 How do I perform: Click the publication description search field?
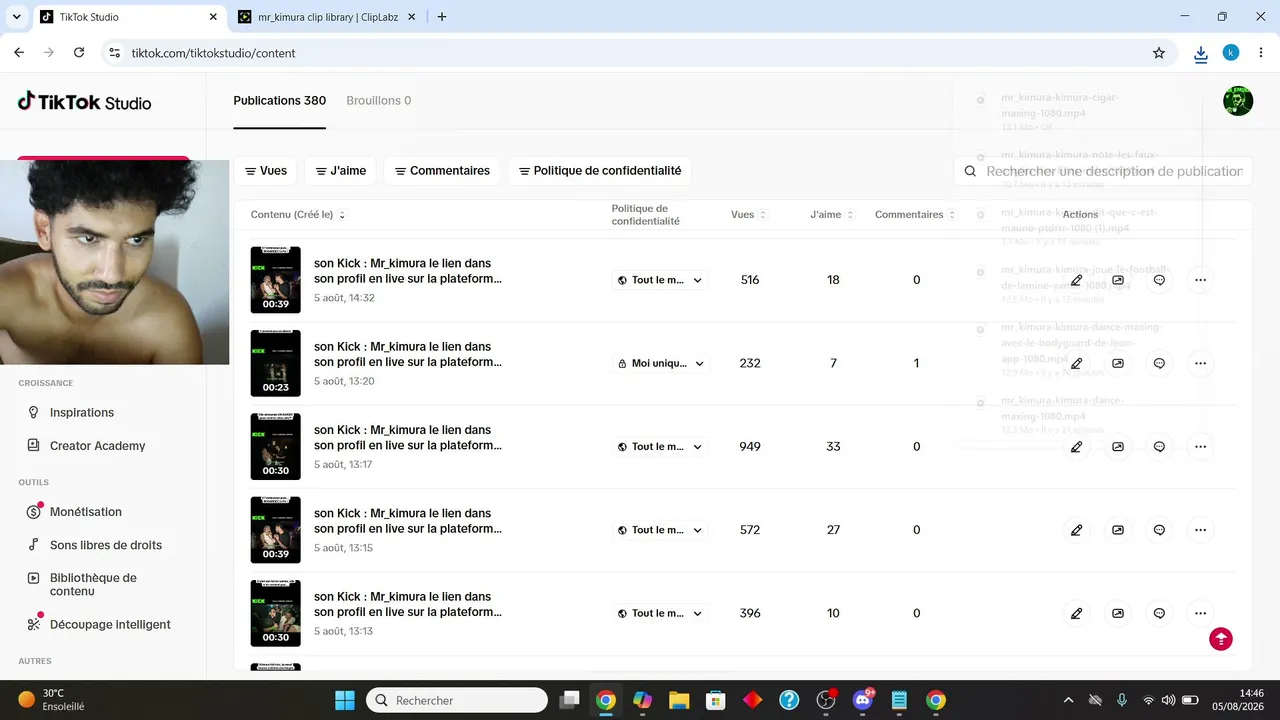point(1102,171)
